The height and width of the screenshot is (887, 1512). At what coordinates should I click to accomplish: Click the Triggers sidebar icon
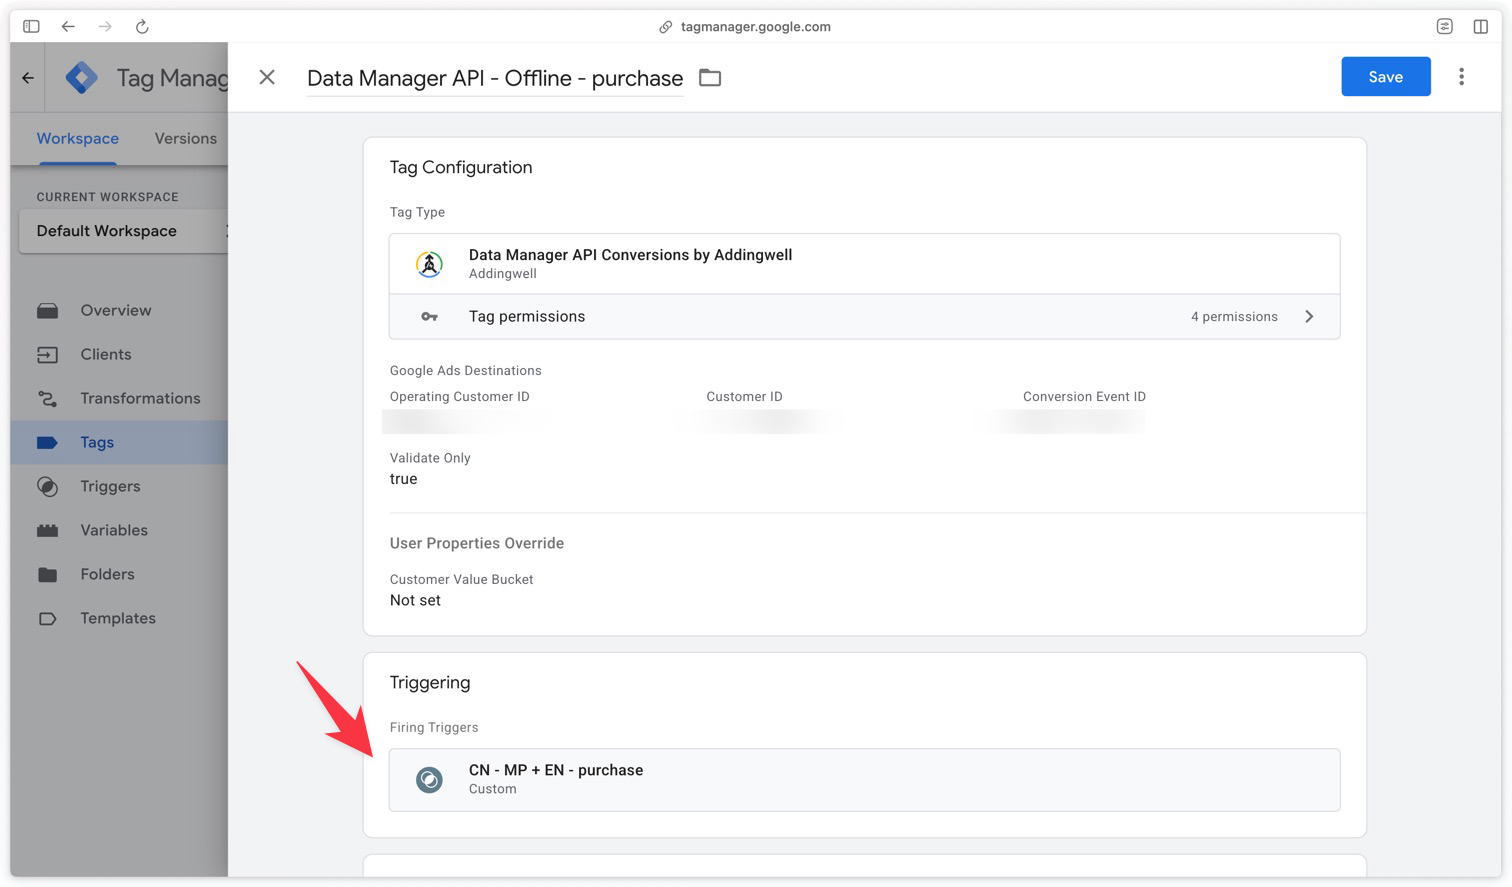pyautogui.click(x=47, y=486)
